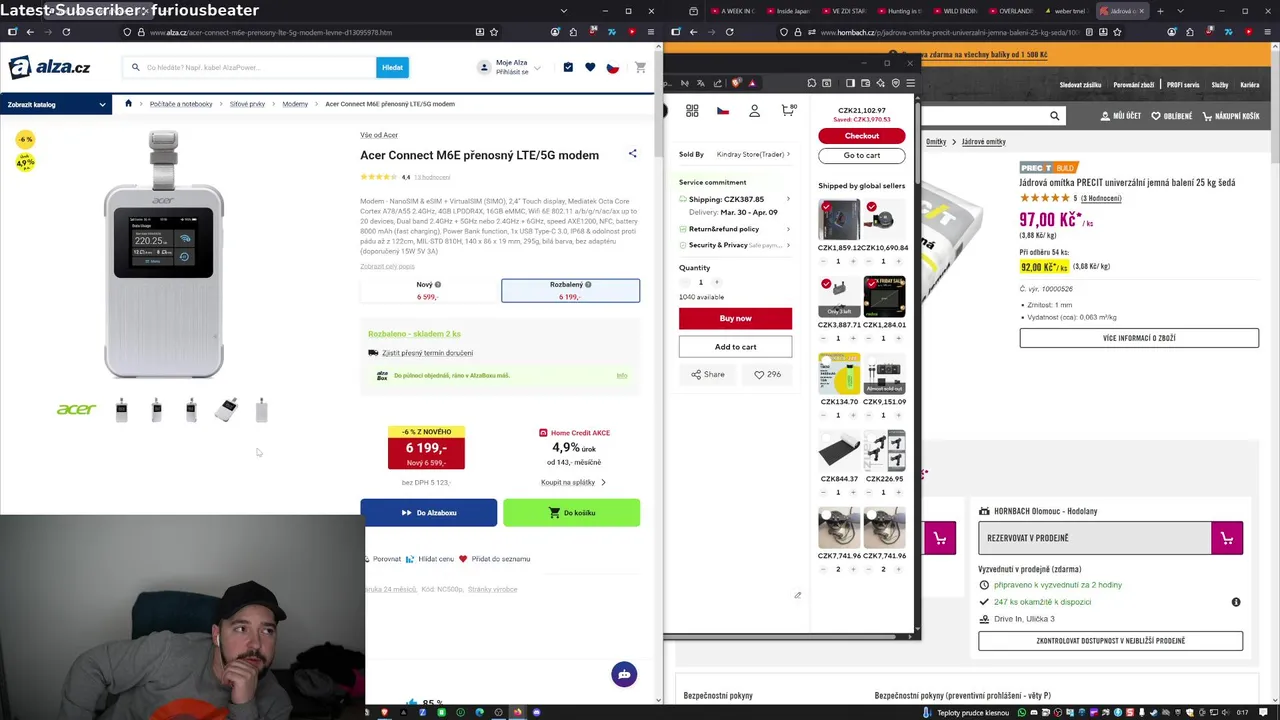The width and height of the screenshot is (1280, 720).
Task: Open Služby in Hornbach top menu
Action: coord(1219,85)
